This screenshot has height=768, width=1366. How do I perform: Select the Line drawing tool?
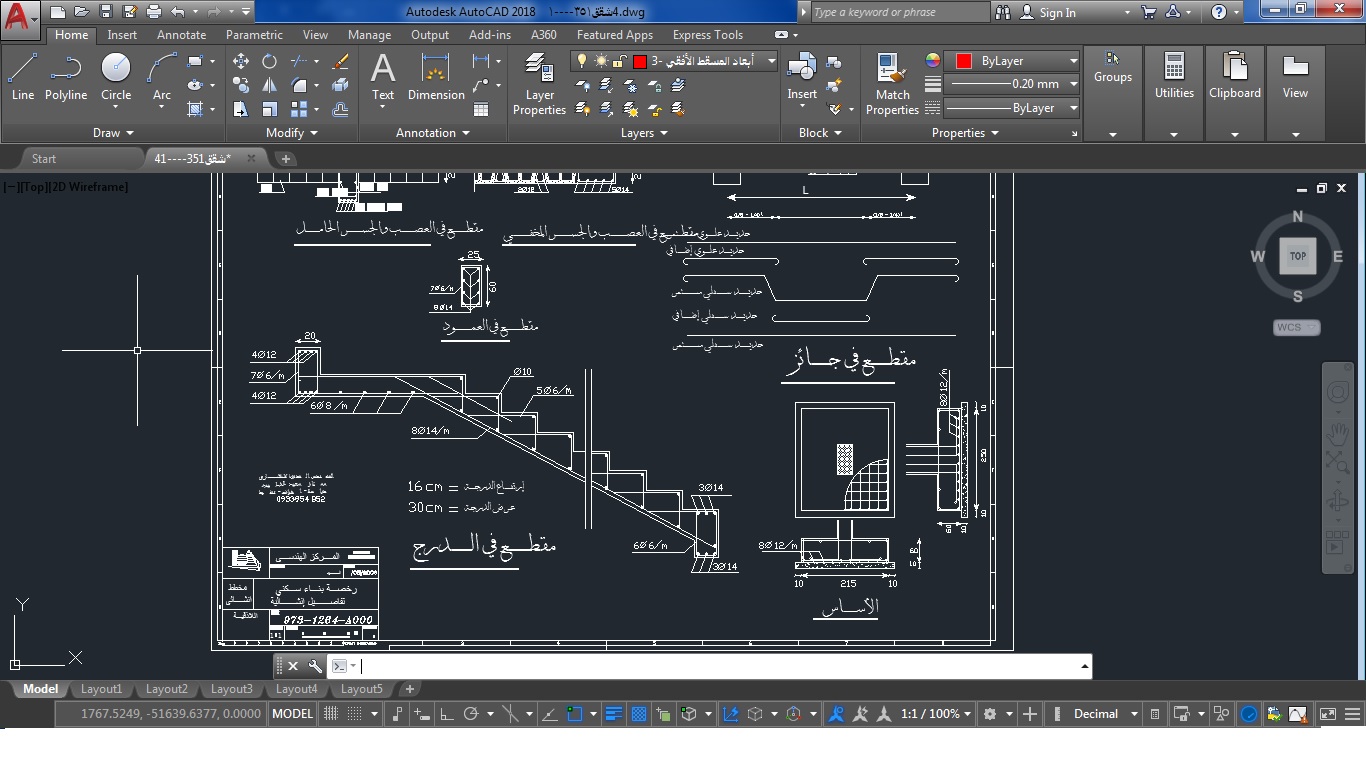[x=23, y=77]
